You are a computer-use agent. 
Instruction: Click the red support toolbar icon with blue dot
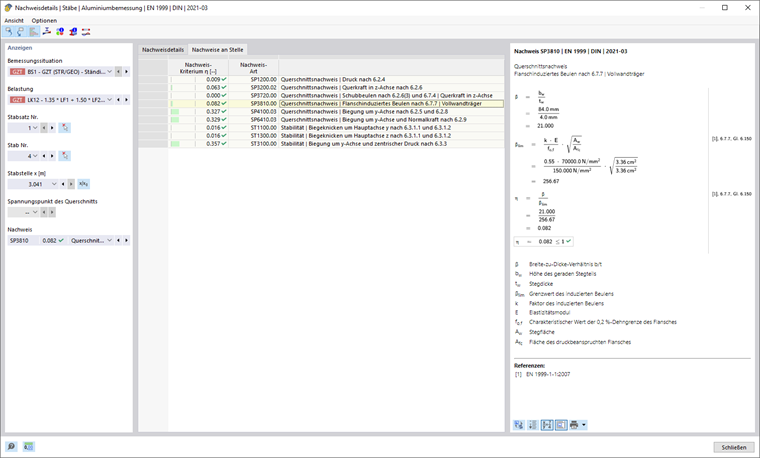click(73, 32)
